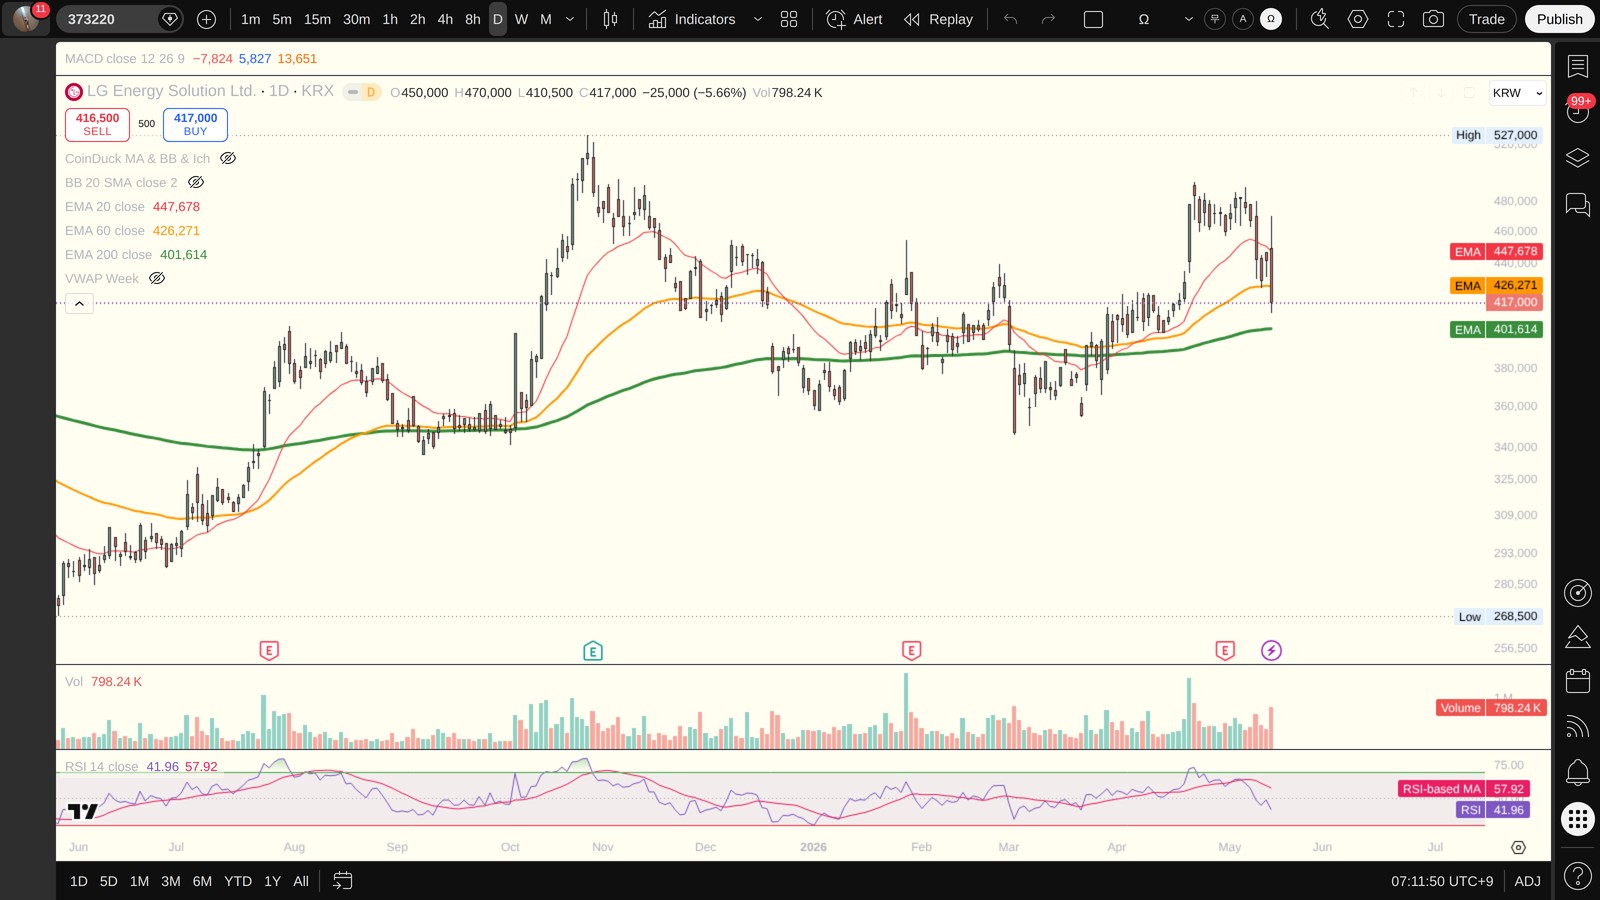Expand the indicator templates dropdown arrow
The width and height of the screenshot is (1600, 900).
click(757, 19)
